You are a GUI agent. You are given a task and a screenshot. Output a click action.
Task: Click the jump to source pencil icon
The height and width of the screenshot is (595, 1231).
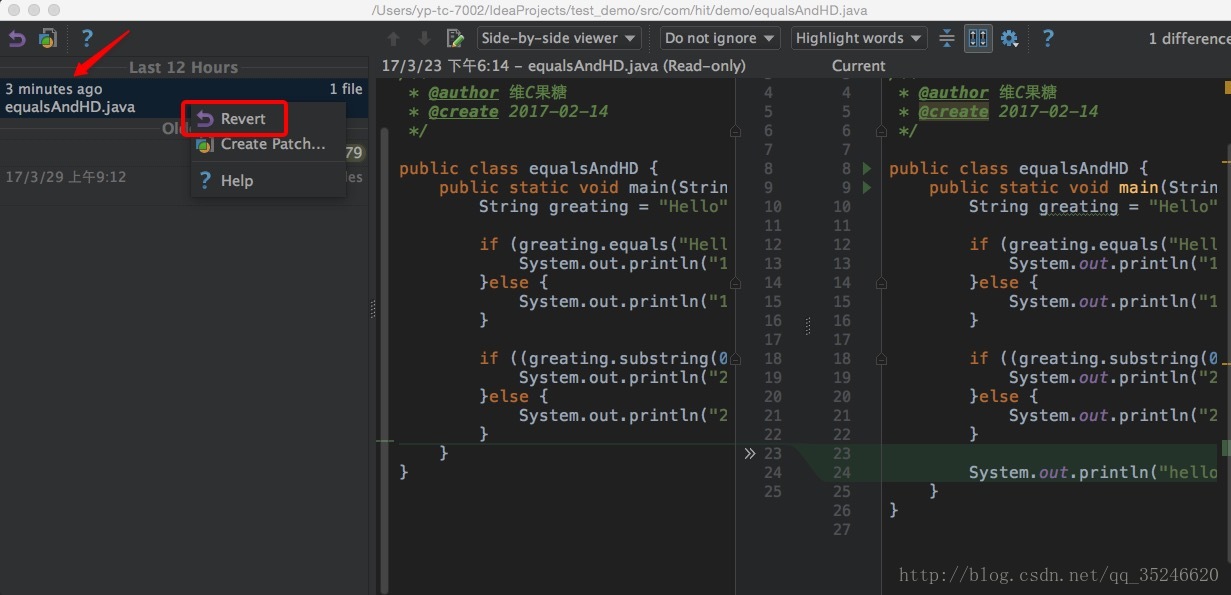[x=455, y=38]
